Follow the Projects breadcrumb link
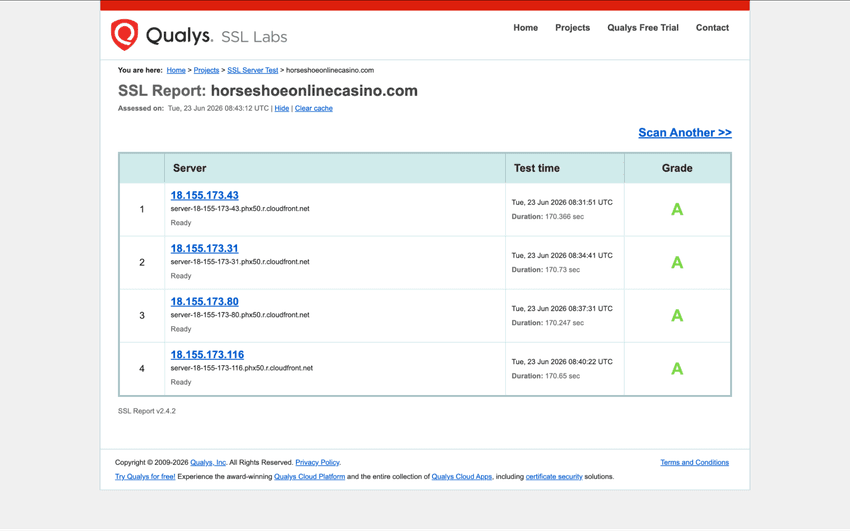 tap(206, 70)
